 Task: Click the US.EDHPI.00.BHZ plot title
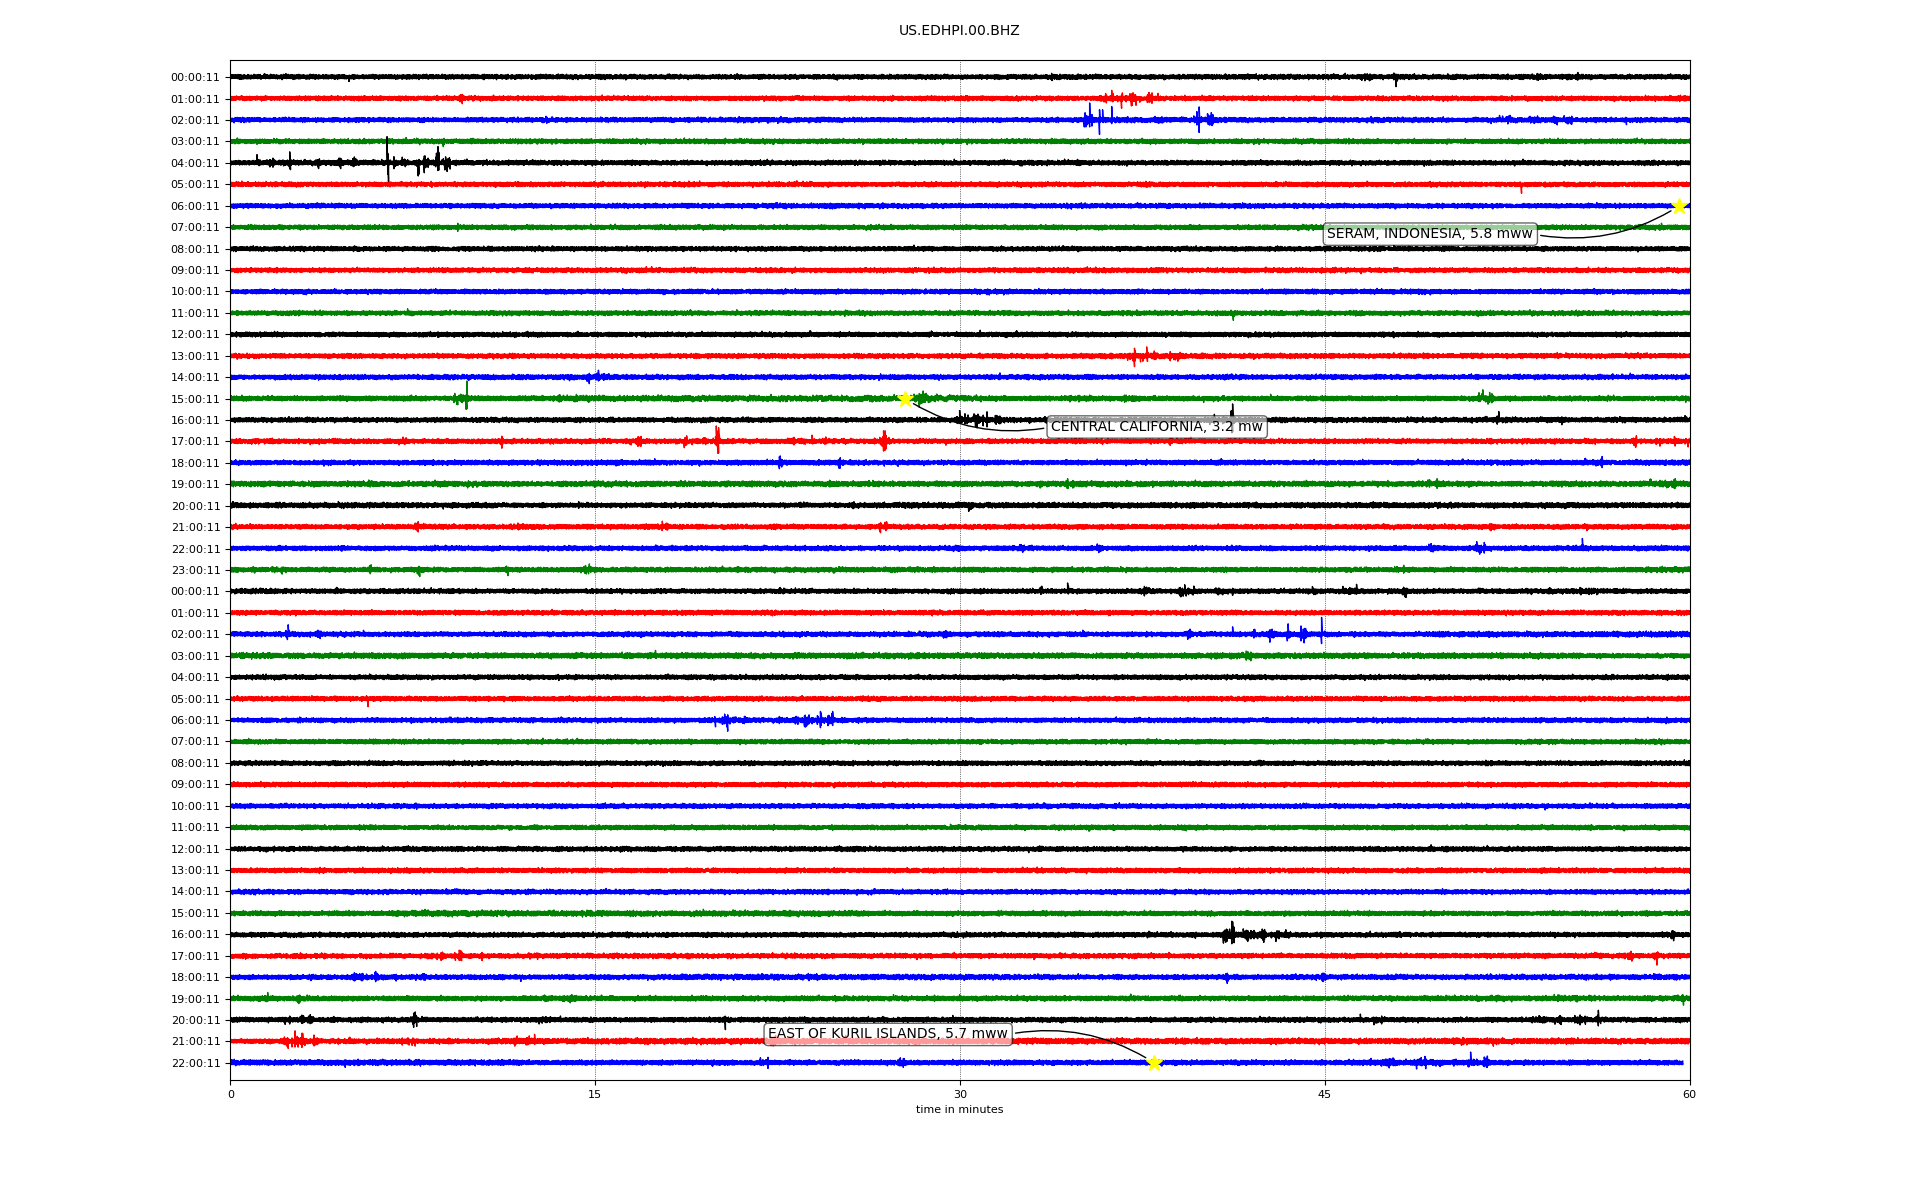(x=959, y=31)
